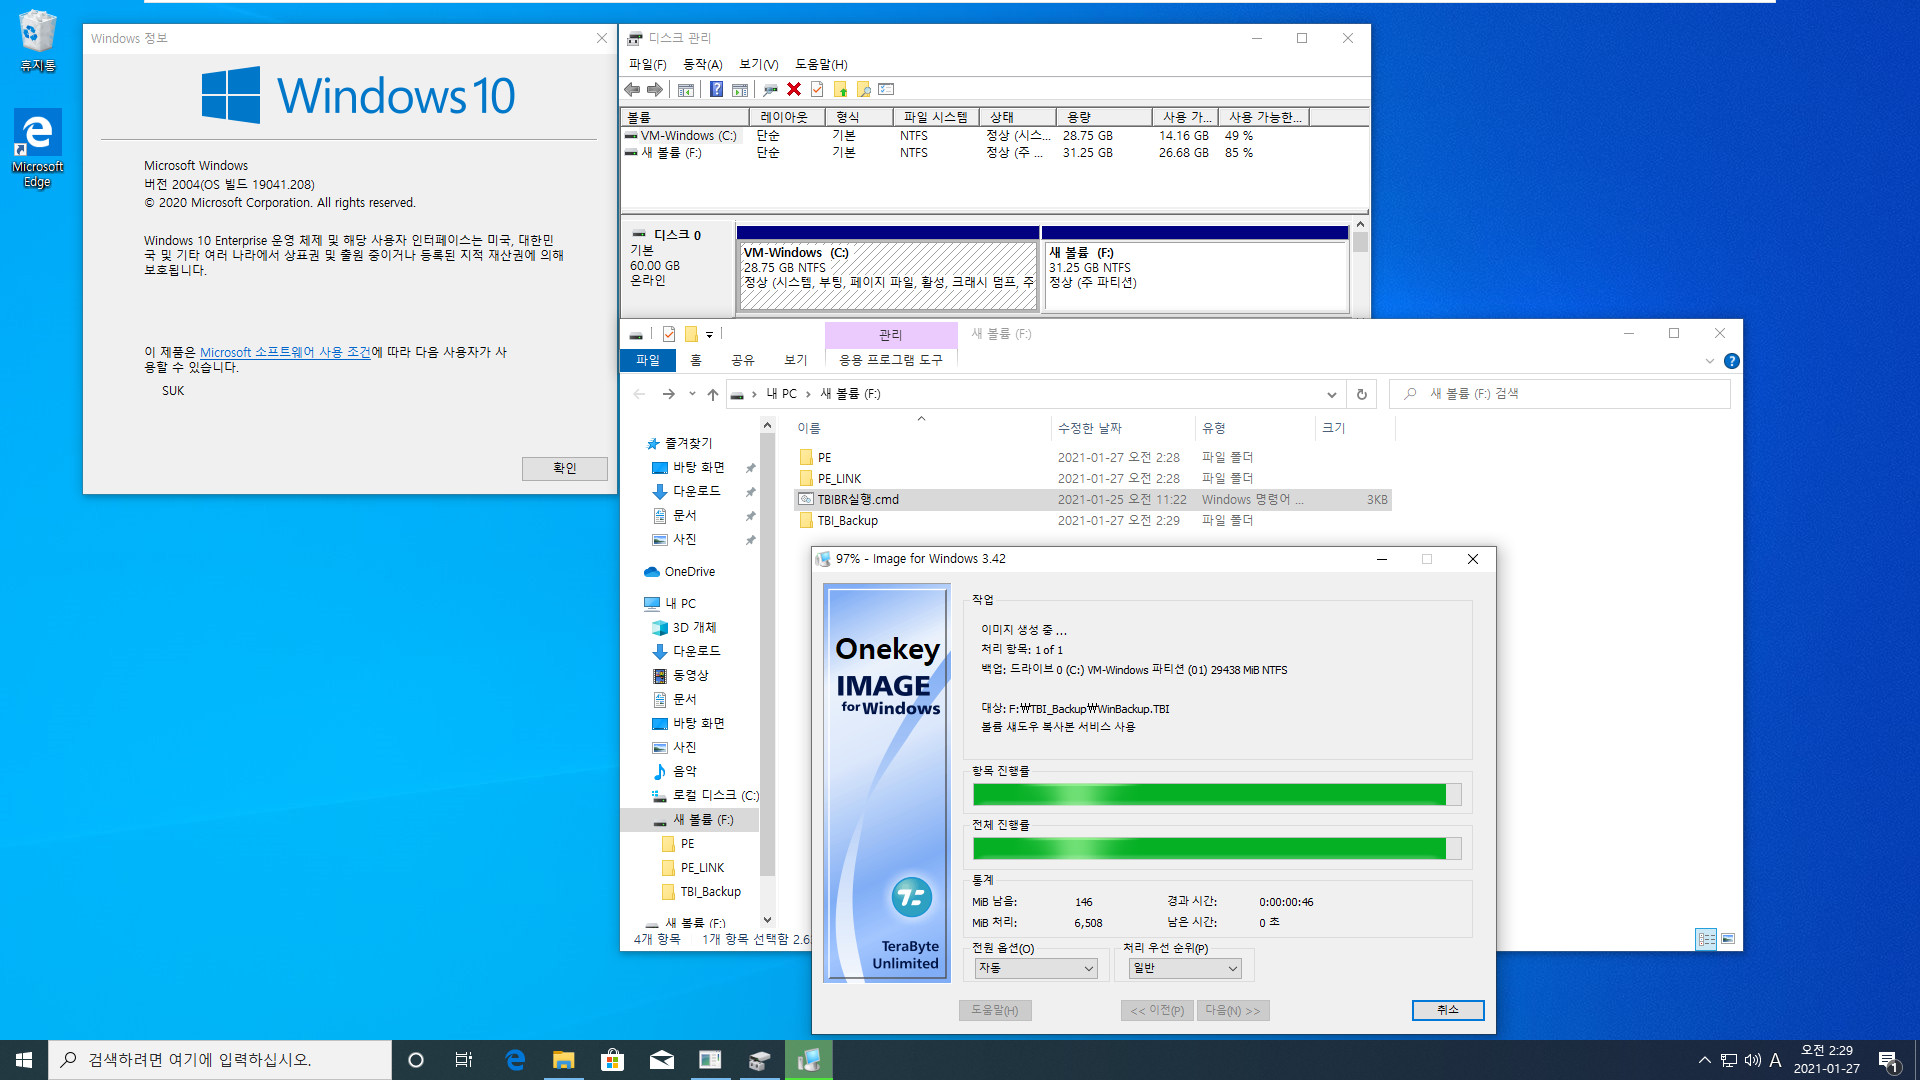
Task: Click the refresh button beside the address bar
Action: coord(1361,394)
